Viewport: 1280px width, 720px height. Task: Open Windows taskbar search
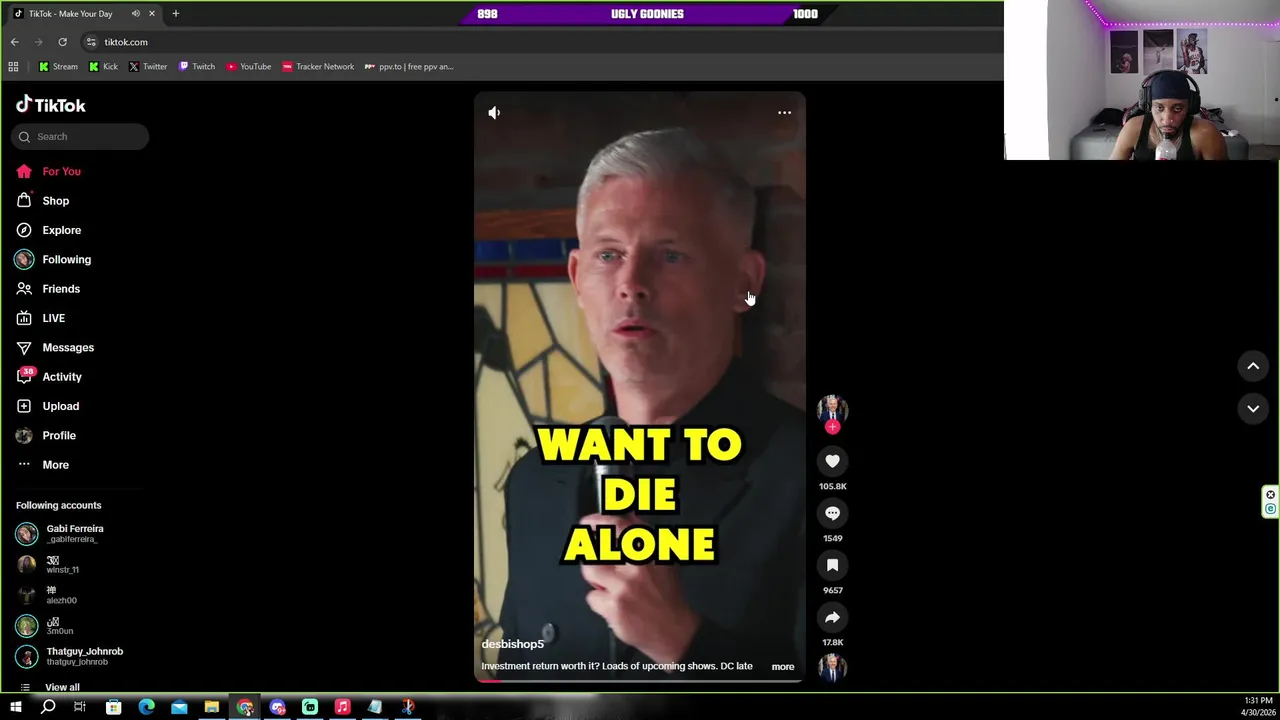coord(48,707)
